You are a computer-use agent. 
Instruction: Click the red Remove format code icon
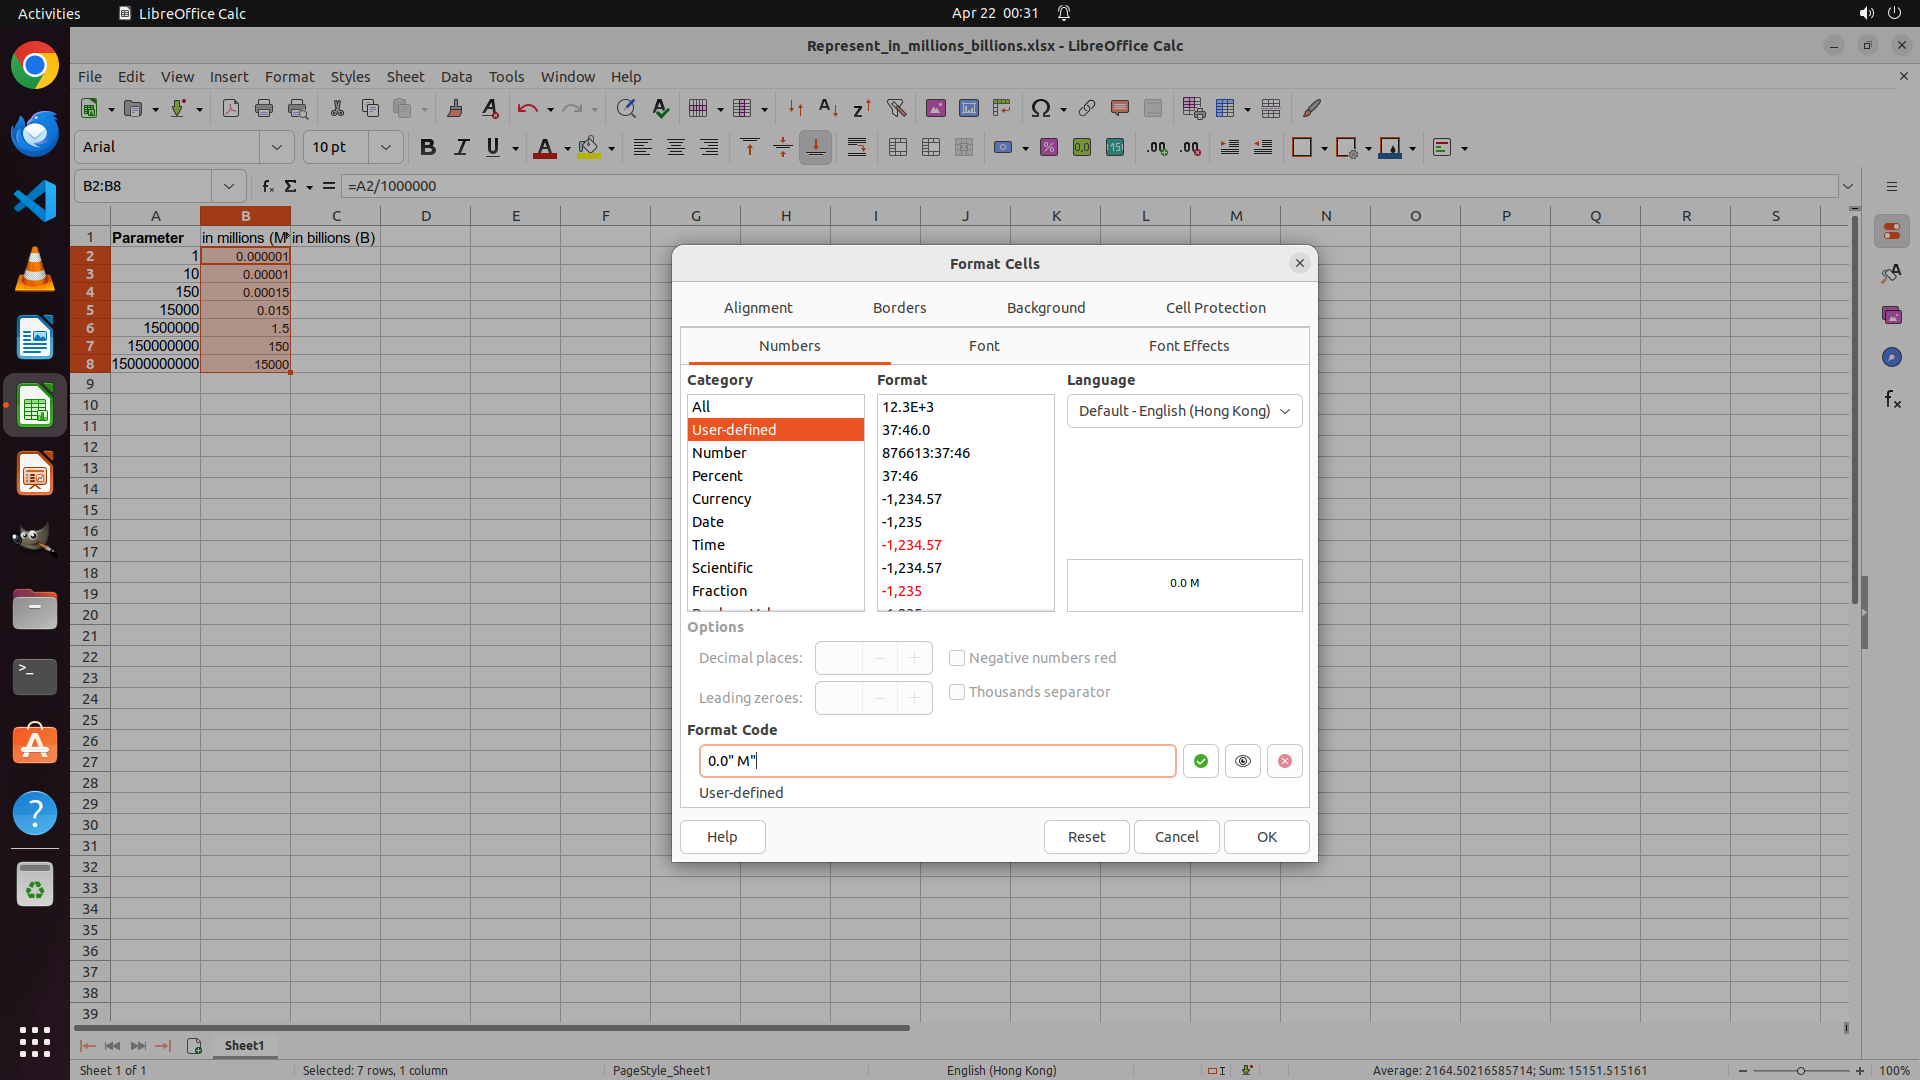(x=1284, y=761)
